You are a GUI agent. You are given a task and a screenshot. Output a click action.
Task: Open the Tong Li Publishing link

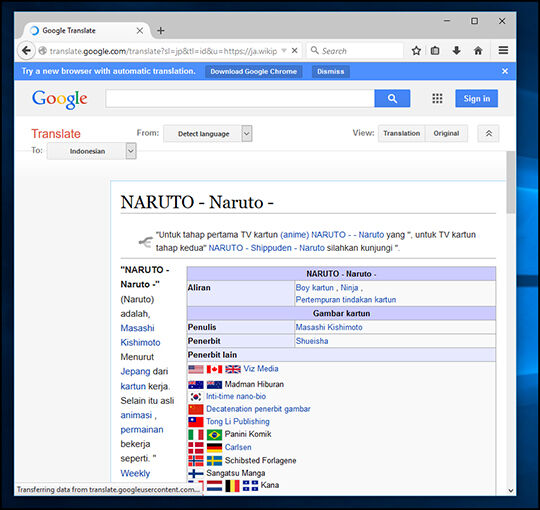coord(238,421)
